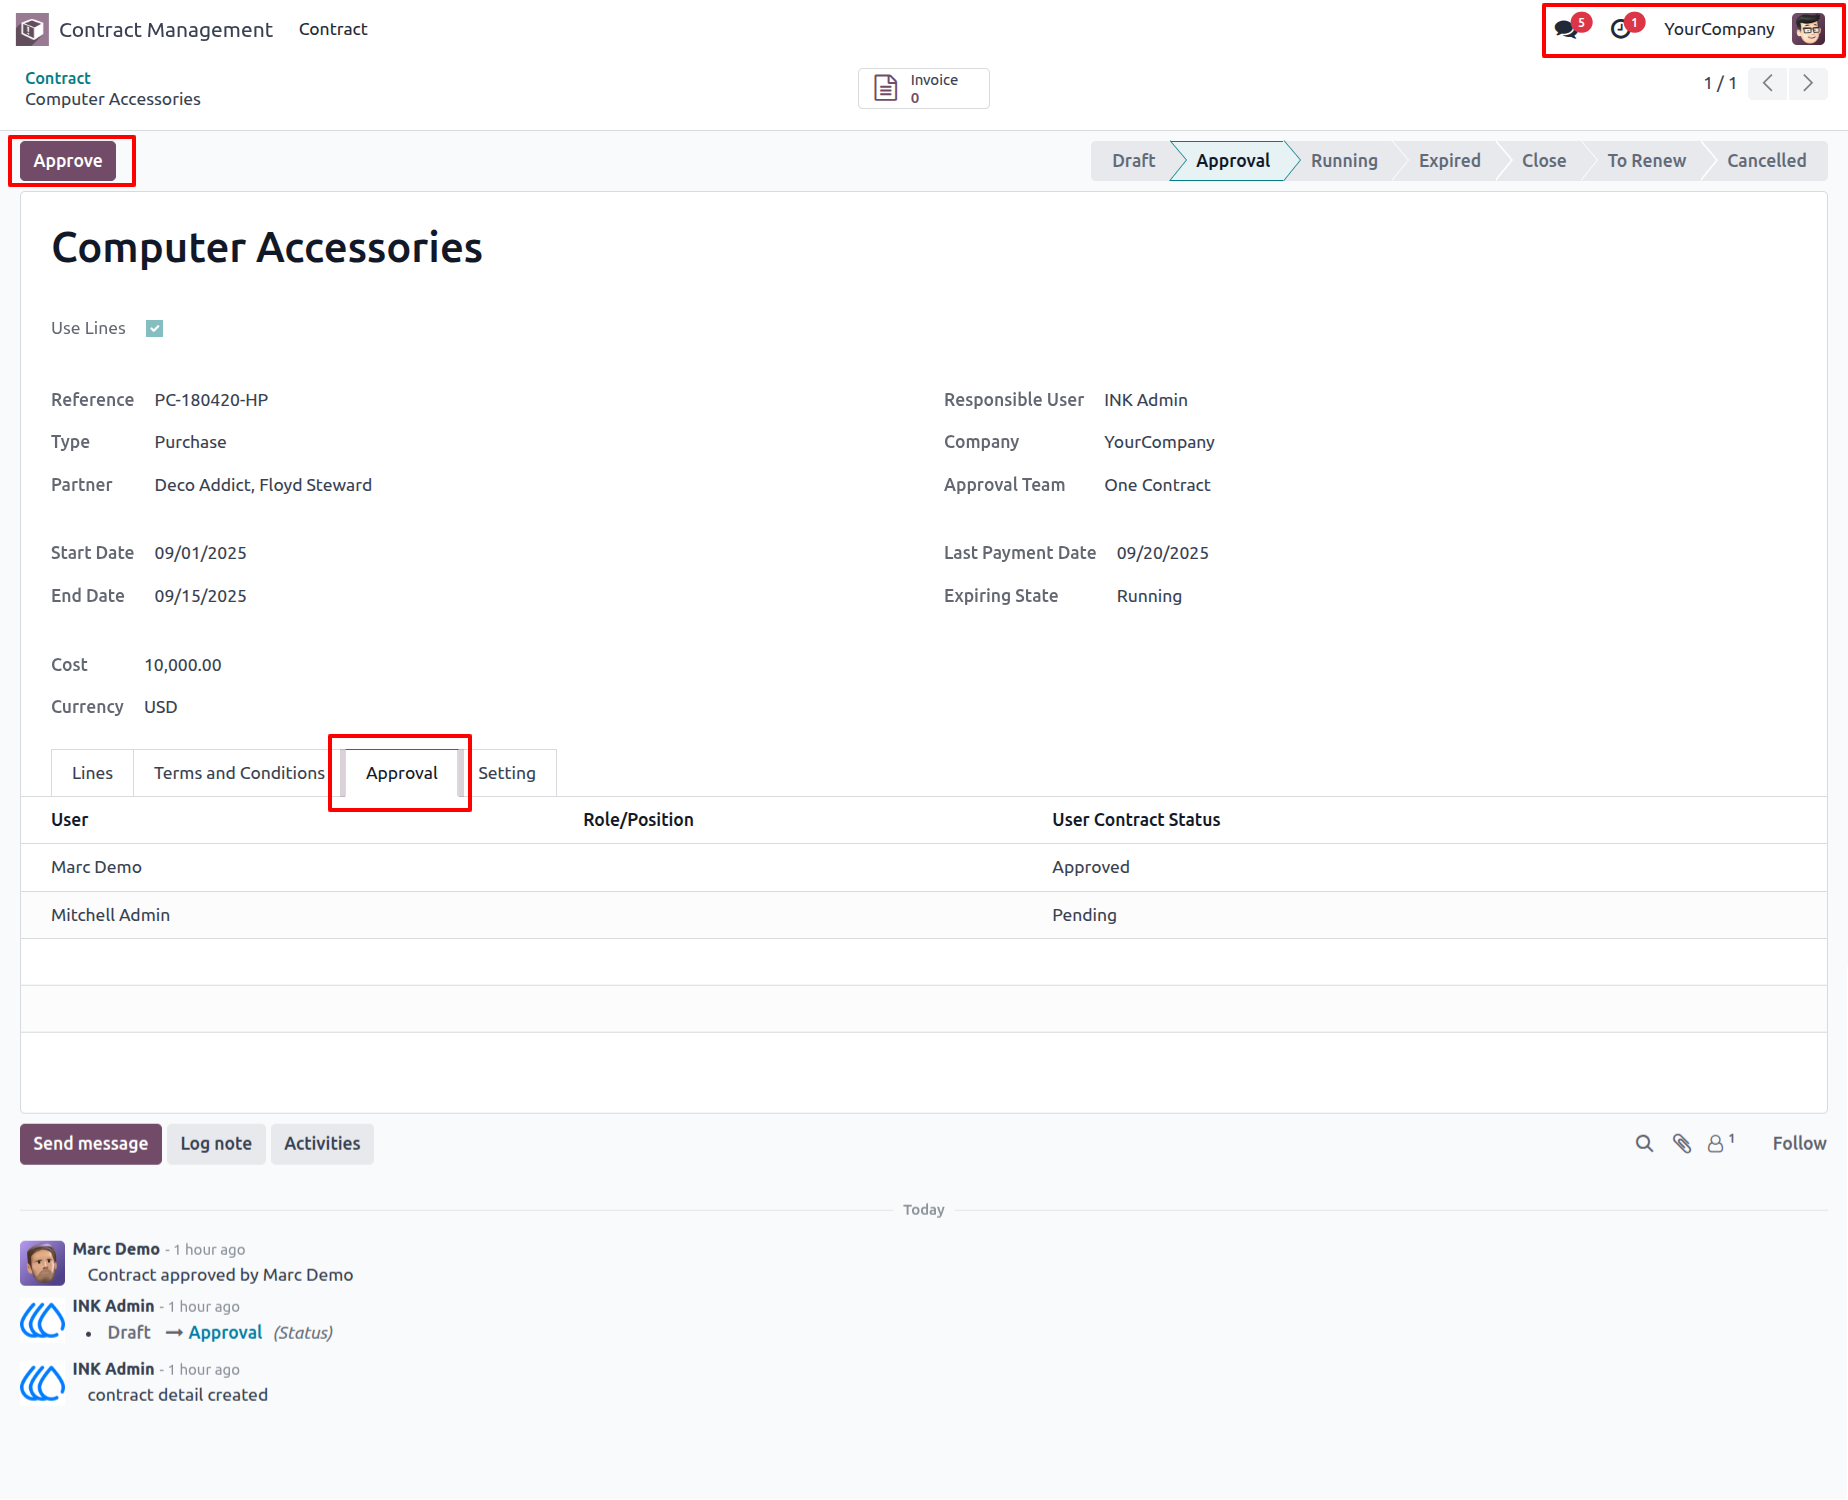This screenshot has width=1848, height=1500.
Task: Open the Contract Management app icon
Action: coord(32,30)
